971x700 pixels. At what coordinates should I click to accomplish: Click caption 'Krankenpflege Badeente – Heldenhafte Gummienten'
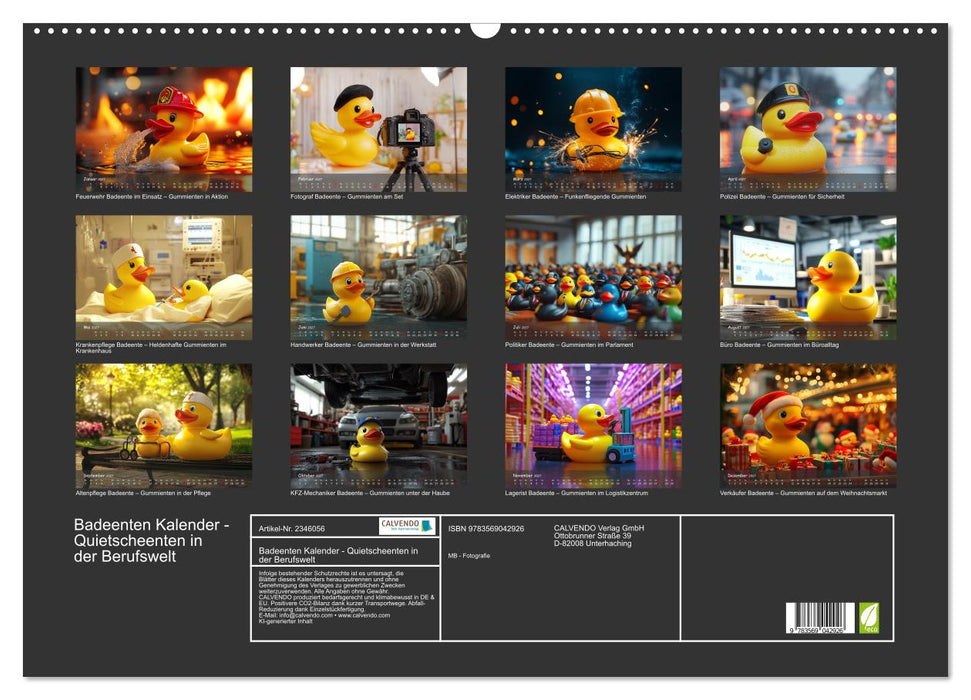point(151,348)
